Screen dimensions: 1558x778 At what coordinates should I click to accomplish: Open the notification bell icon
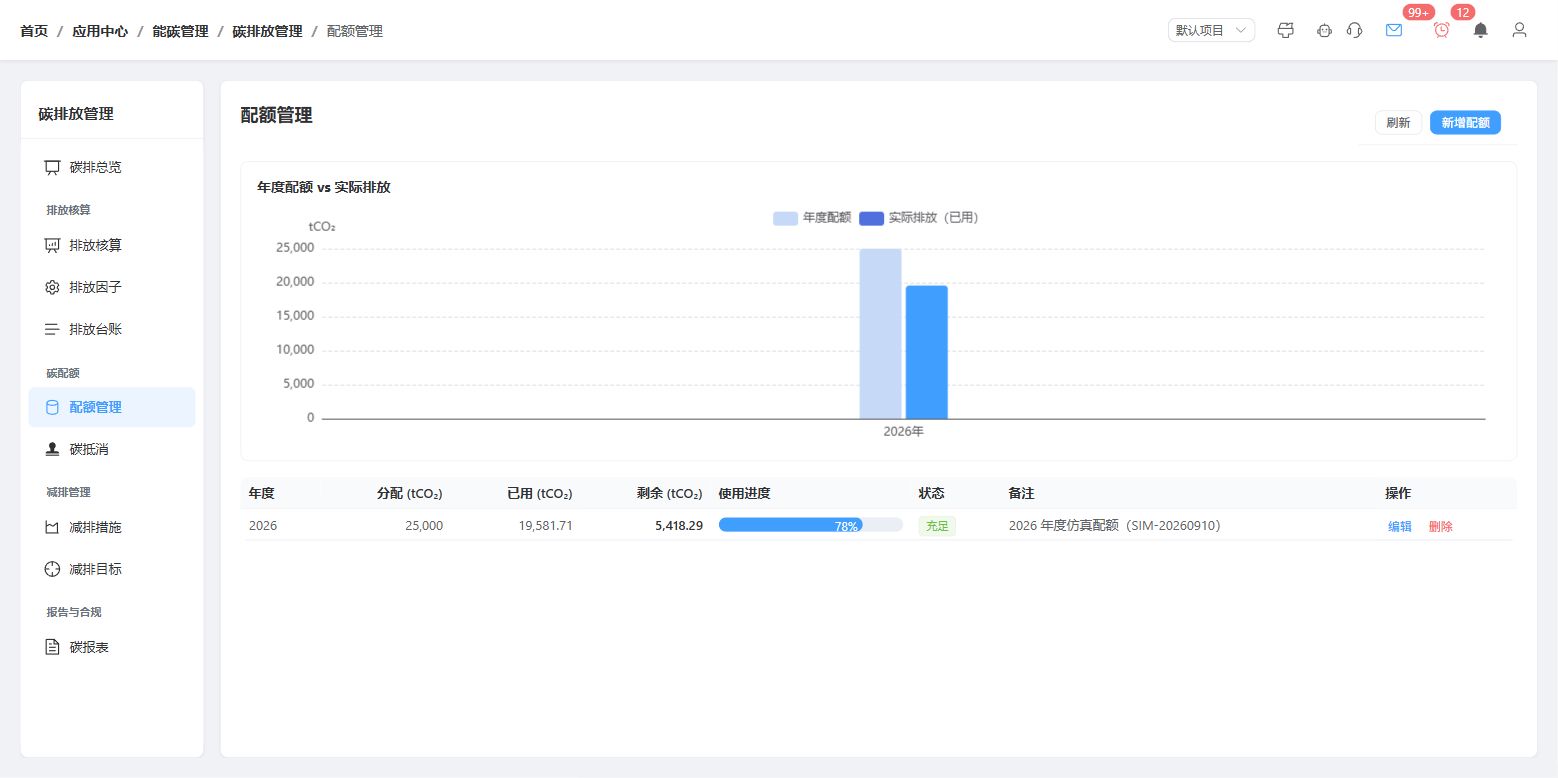coord(1480,30)
